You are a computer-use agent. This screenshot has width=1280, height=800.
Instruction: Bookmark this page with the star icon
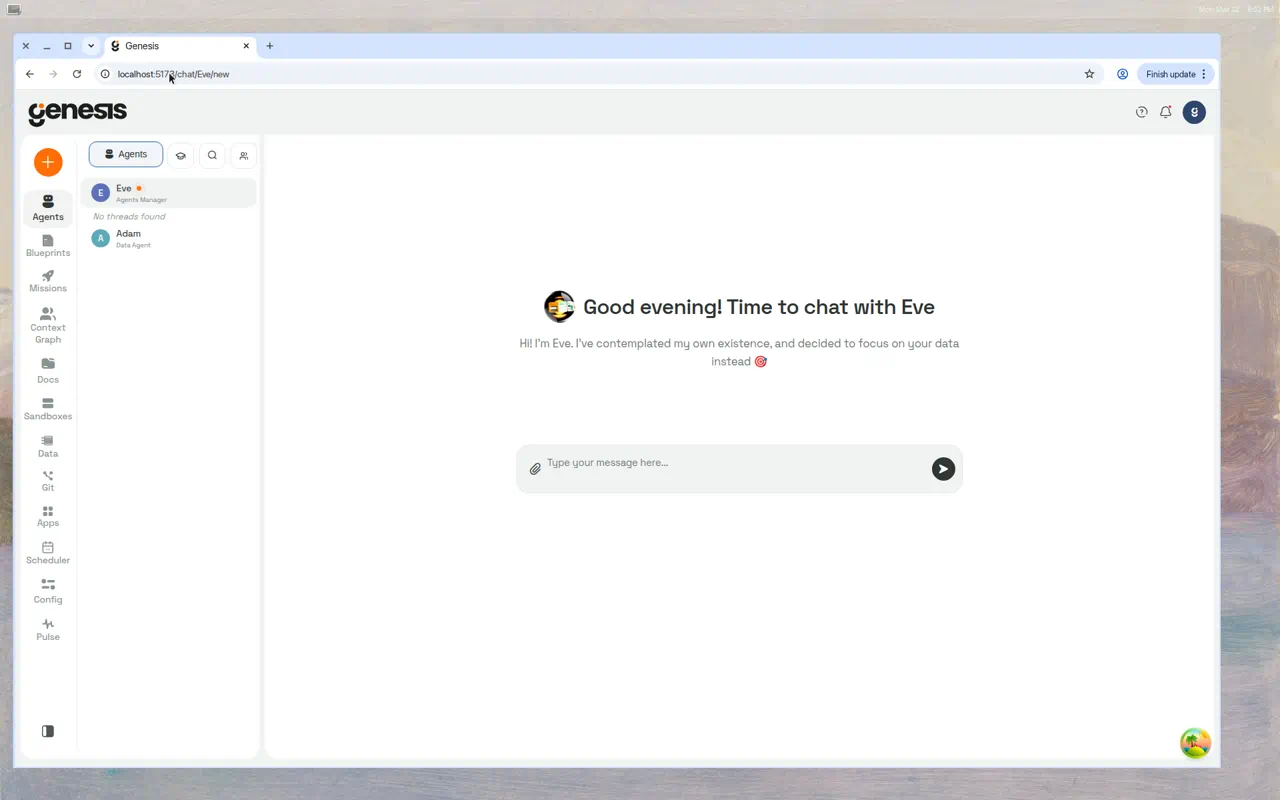(x=1089, y=74)
